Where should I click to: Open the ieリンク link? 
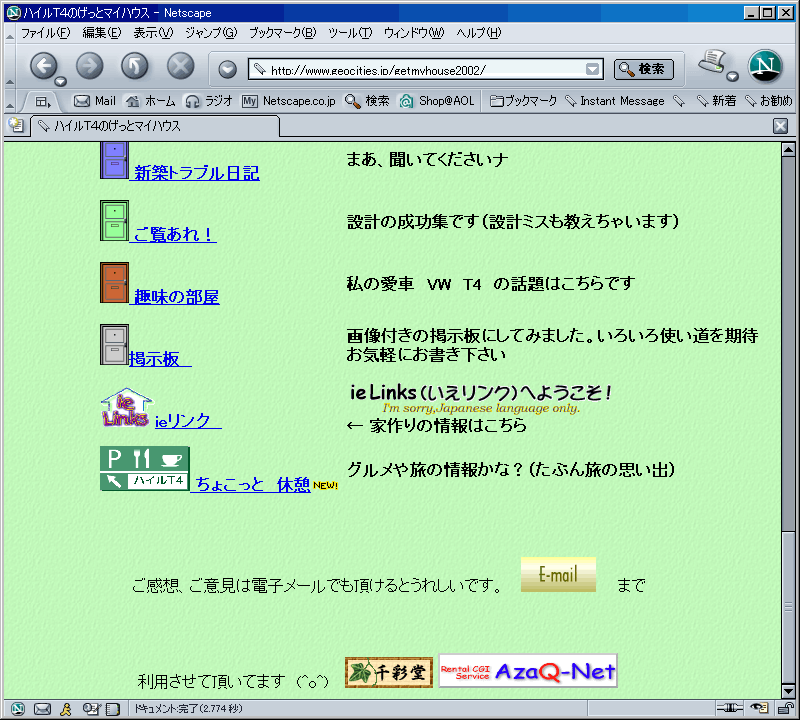187,421
